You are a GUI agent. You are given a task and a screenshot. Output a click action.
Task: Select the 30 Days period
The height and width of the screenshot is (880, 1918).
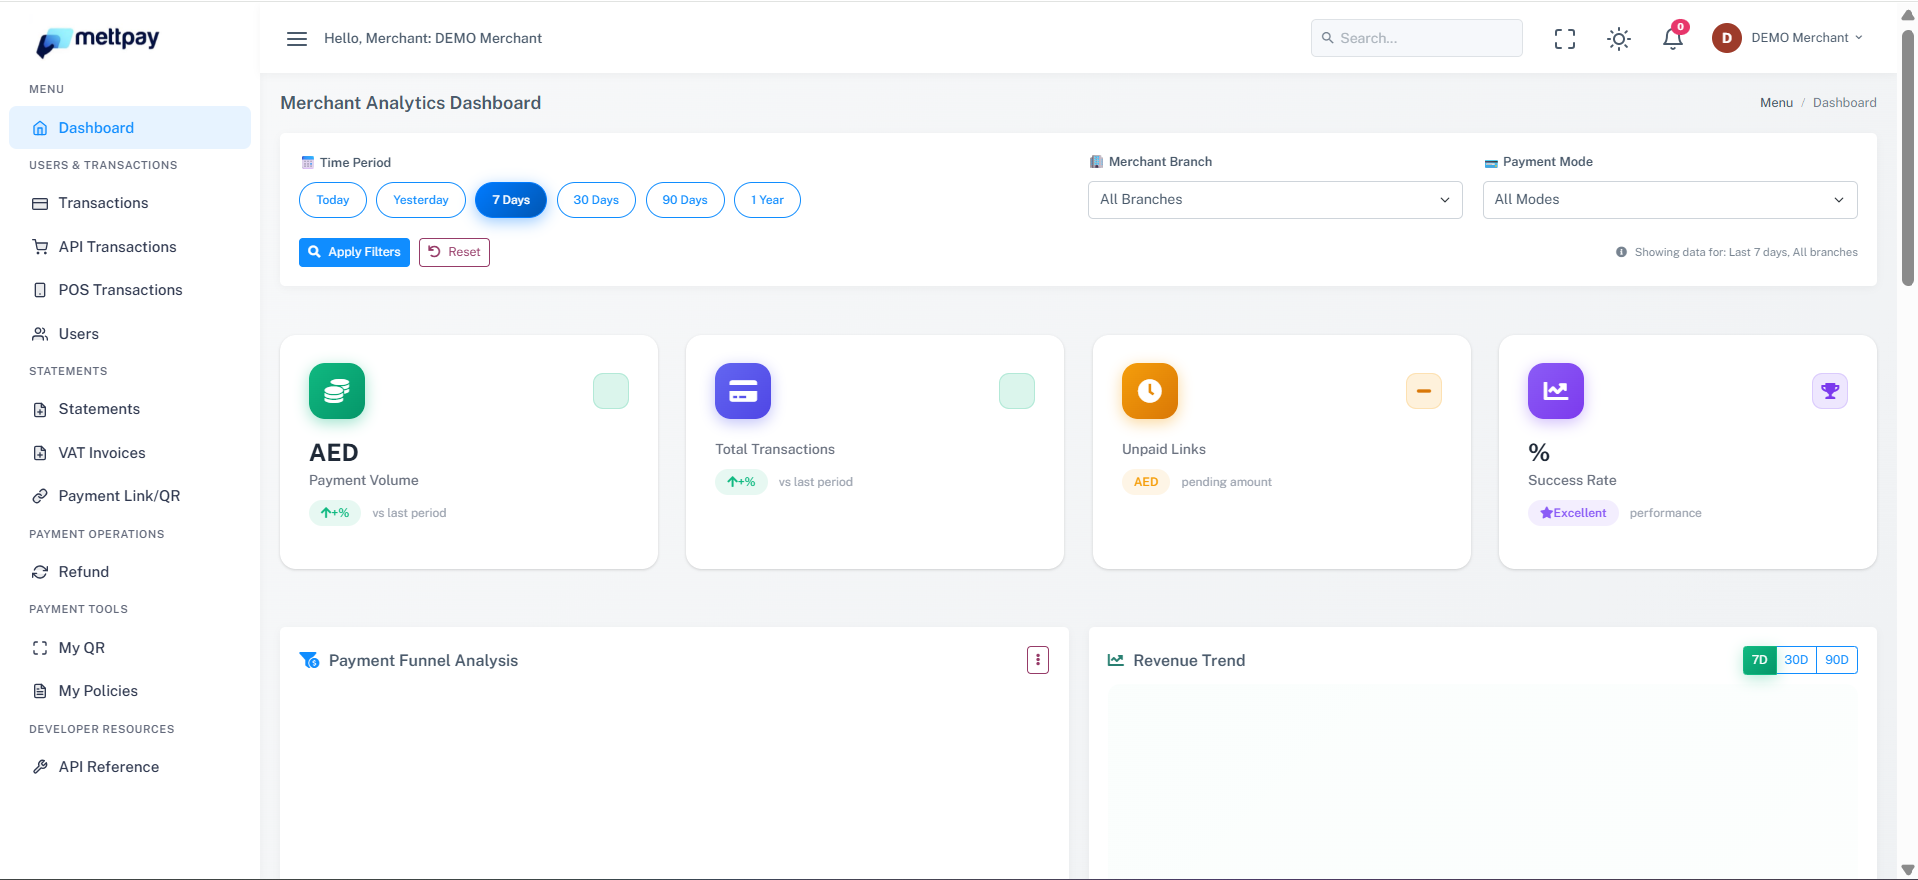pos(596,200)
